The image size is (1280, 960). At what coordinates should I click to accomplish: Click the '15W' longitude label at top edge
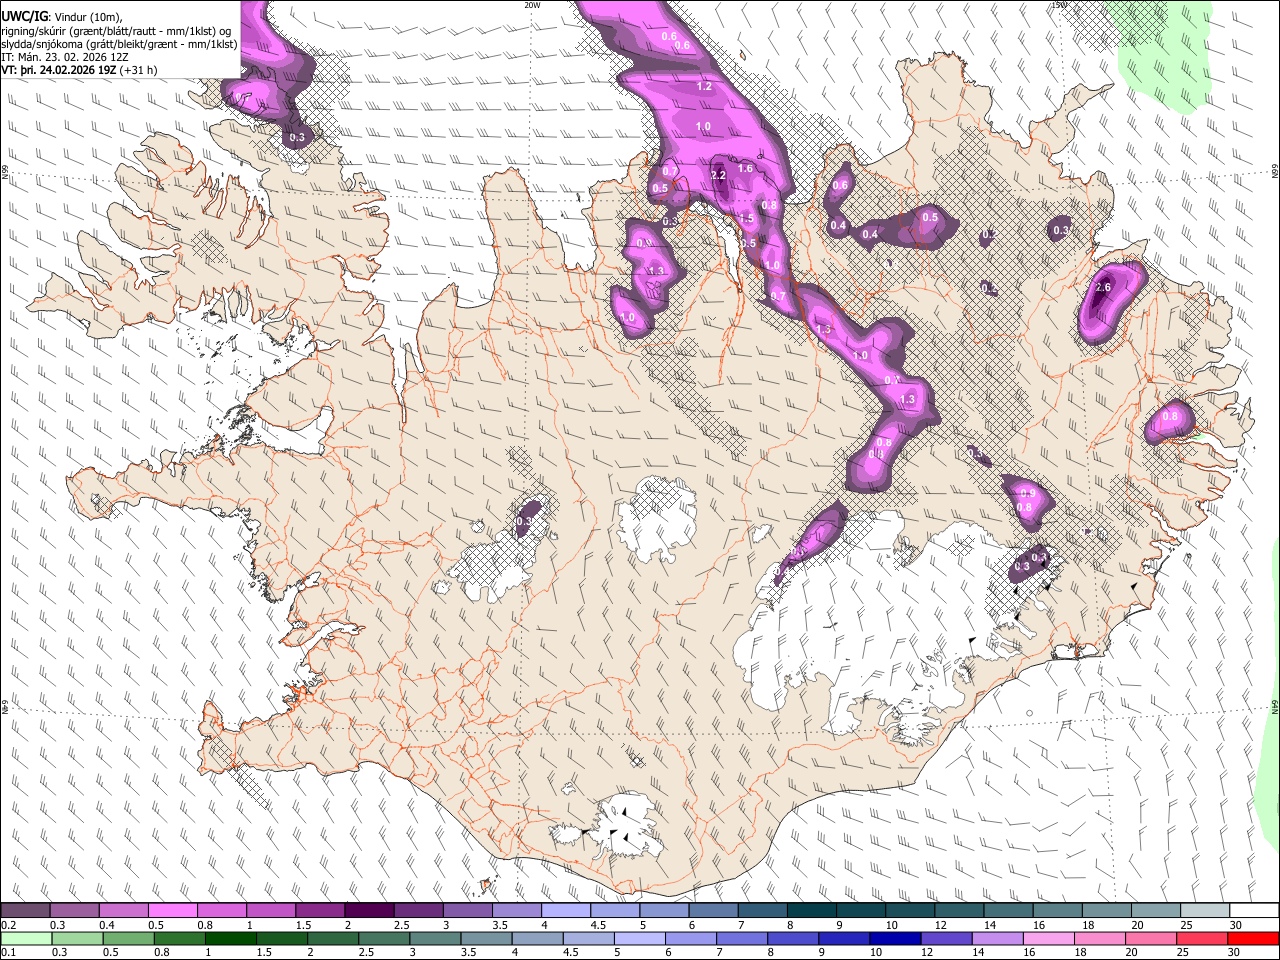(x=1059, y=5)
